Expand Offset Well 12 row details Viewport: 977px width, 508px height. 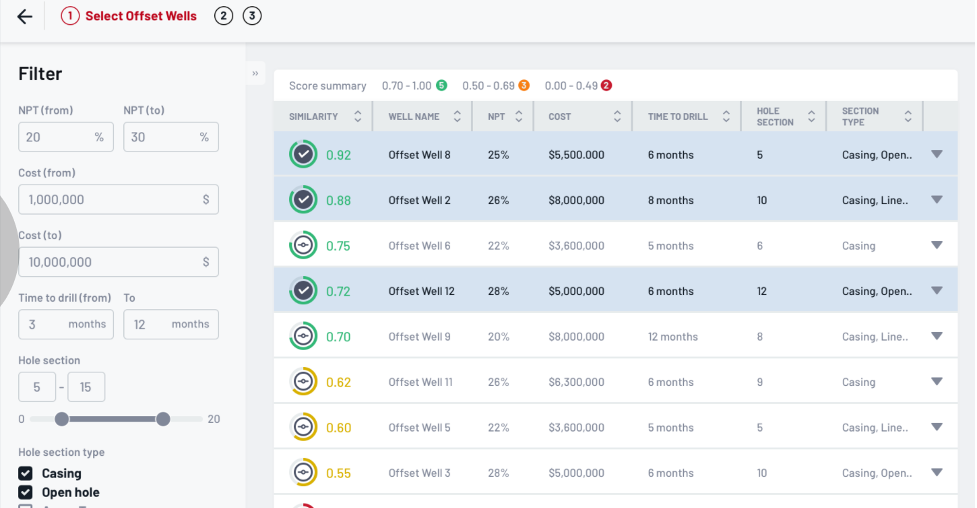(936, 291)
